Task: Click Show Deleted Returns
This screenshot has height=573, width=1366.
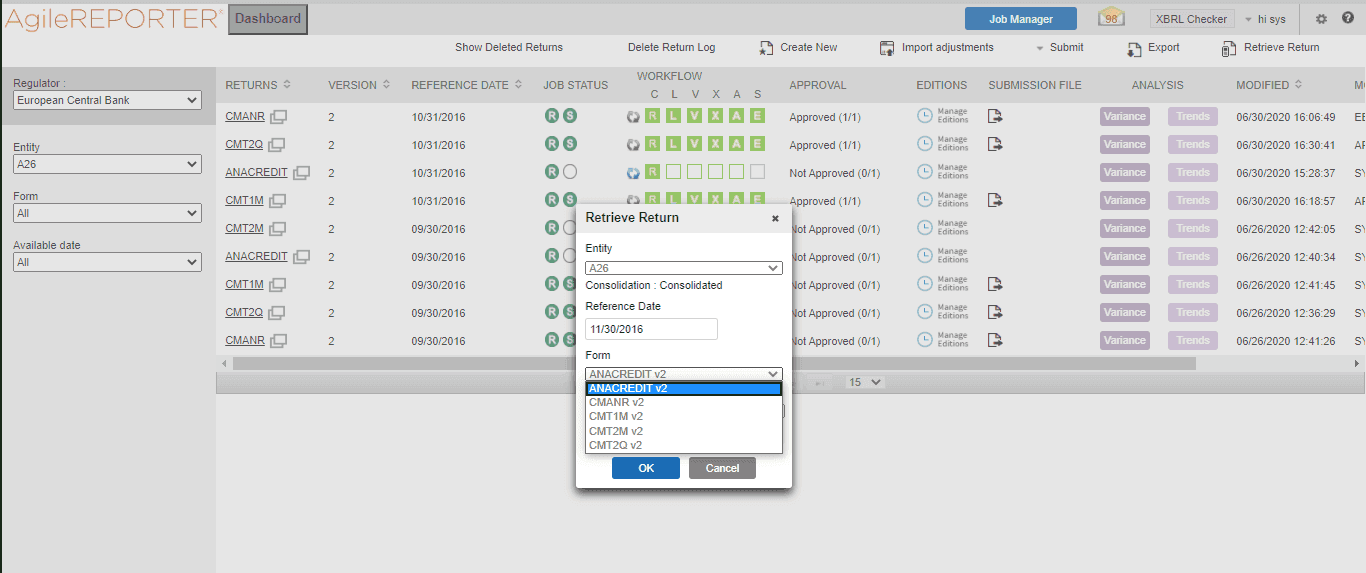Action: click(509, 47)
